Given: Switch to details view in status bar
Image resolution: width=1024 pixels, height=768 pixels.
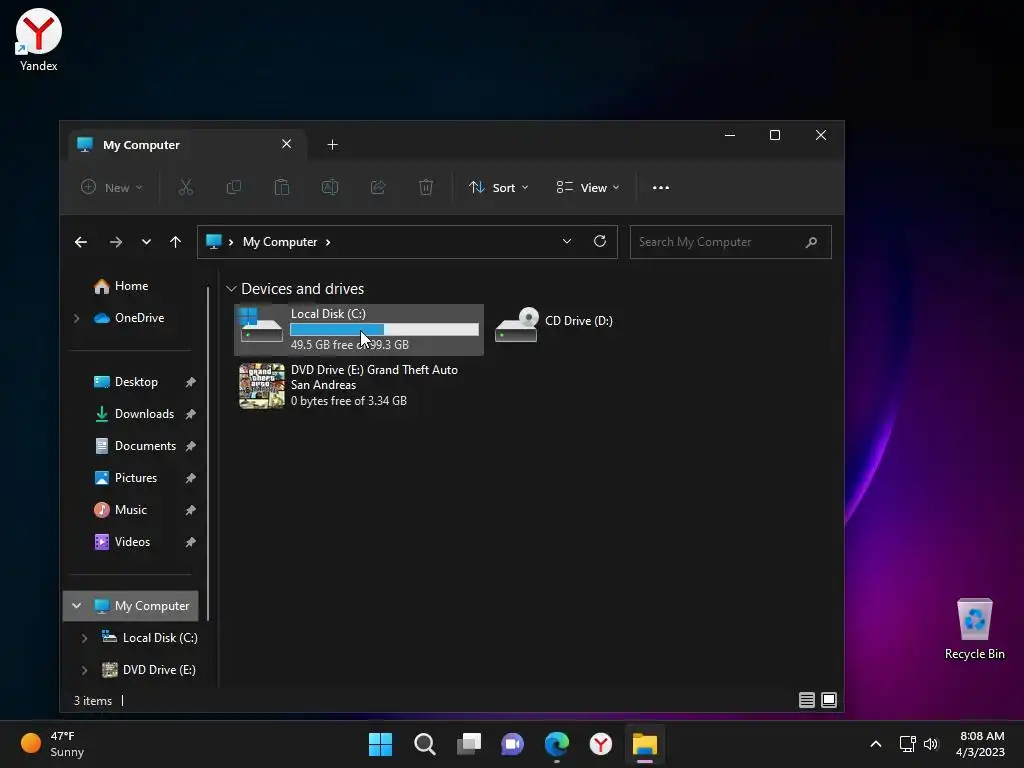Looking at the screenshot, I should coord(807,700).
